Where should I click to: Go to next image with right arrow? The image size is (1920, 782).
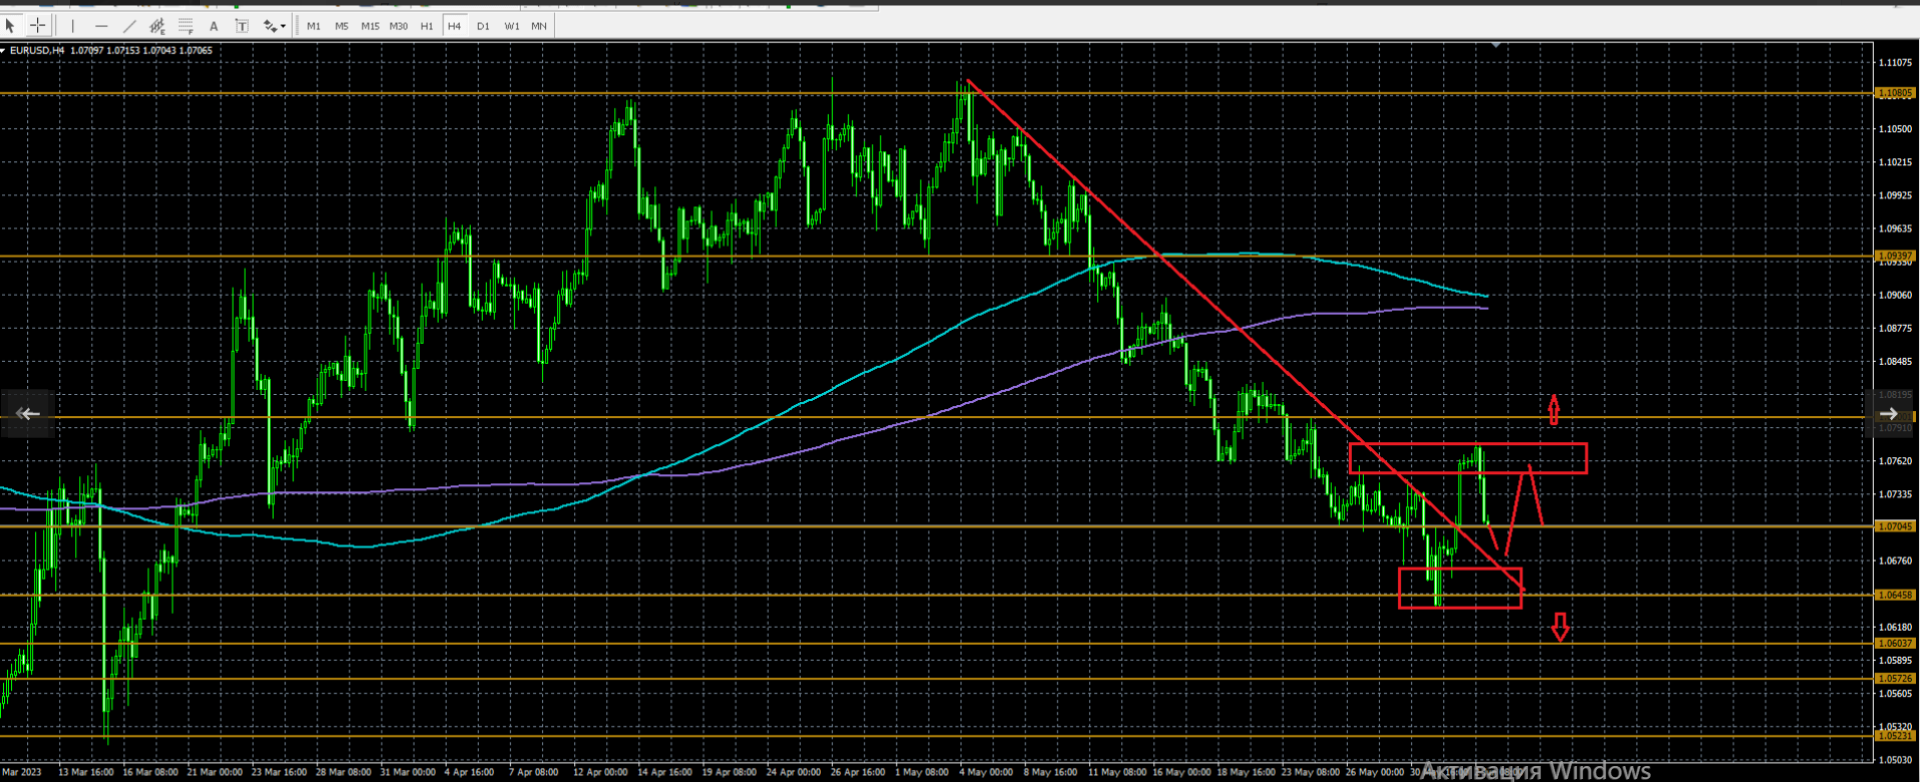tap(1889, 414)
